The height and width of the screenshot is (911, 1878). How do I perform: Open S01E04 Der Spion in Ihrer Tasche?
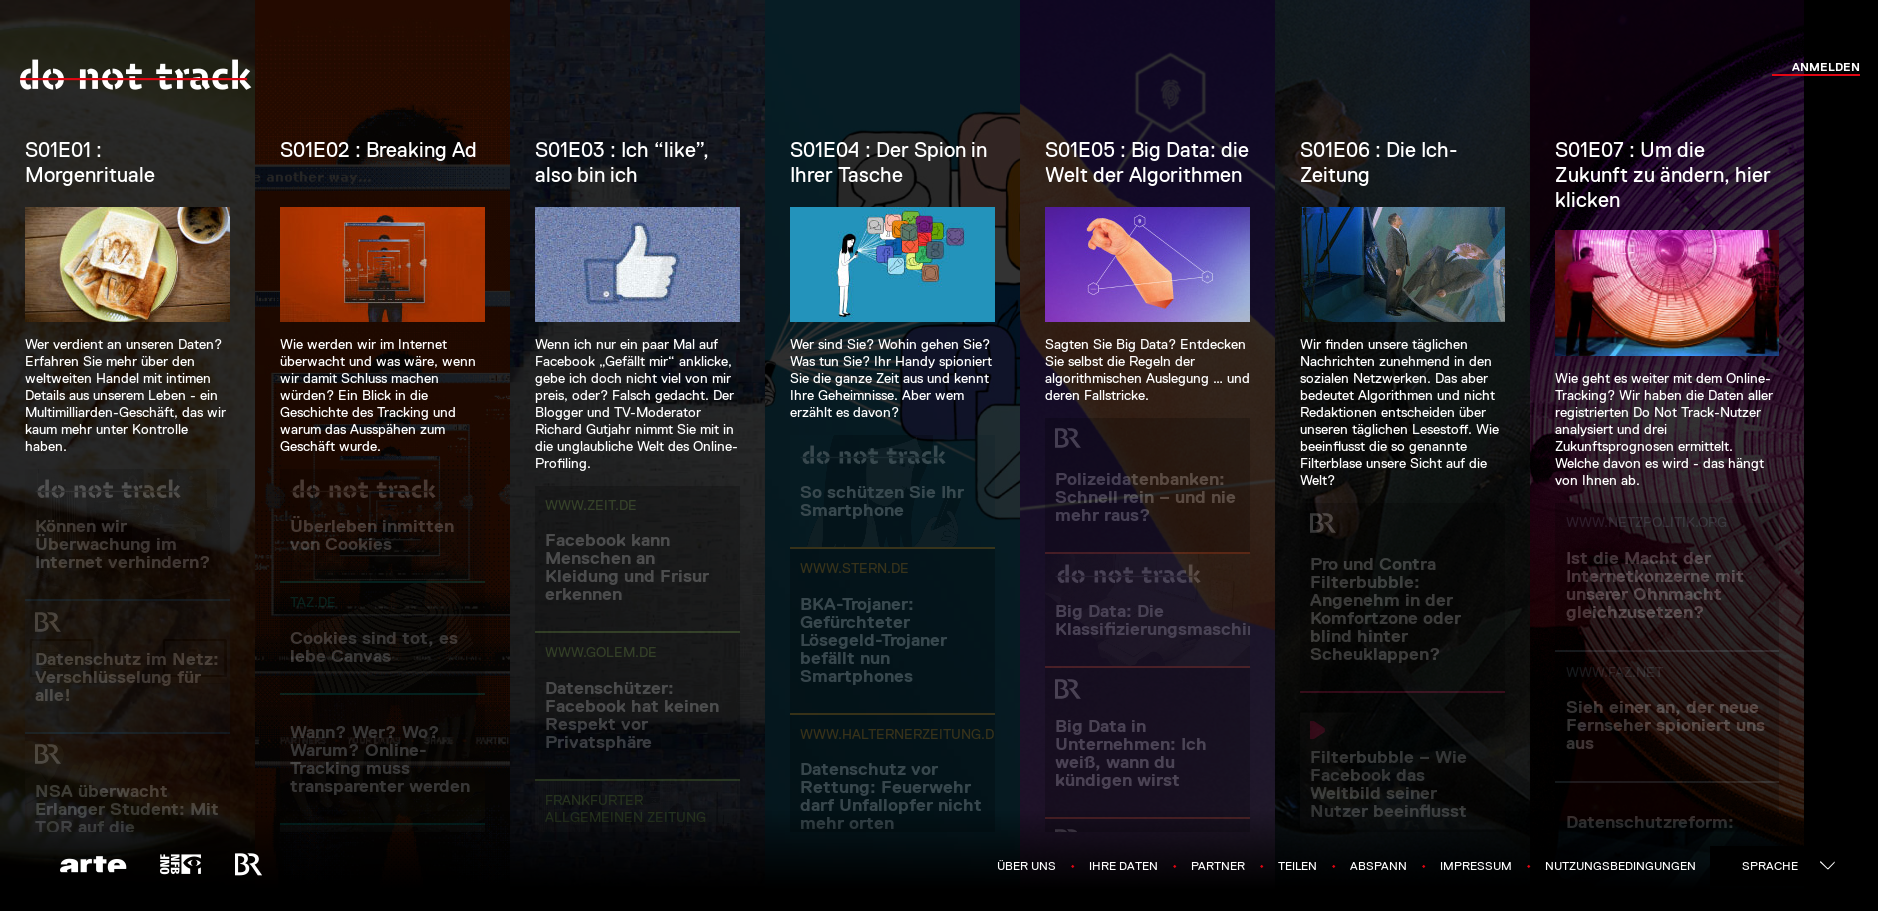pos(888,162)
